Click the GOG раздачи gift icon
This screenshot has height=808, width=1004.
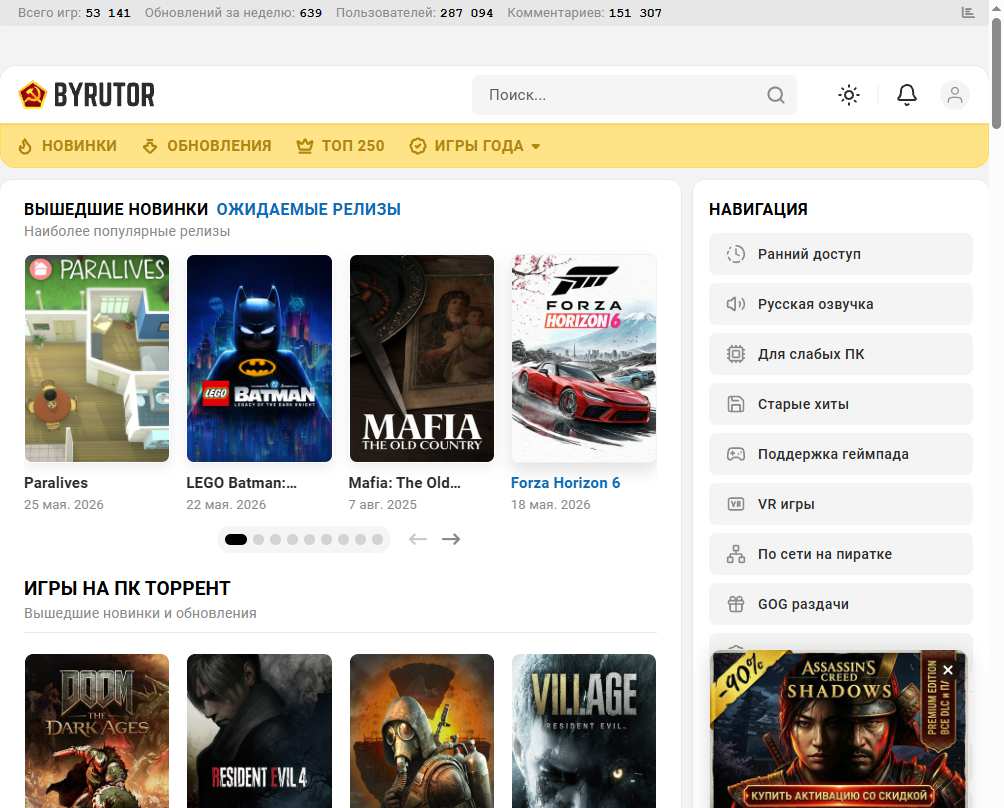click(736, 604)
